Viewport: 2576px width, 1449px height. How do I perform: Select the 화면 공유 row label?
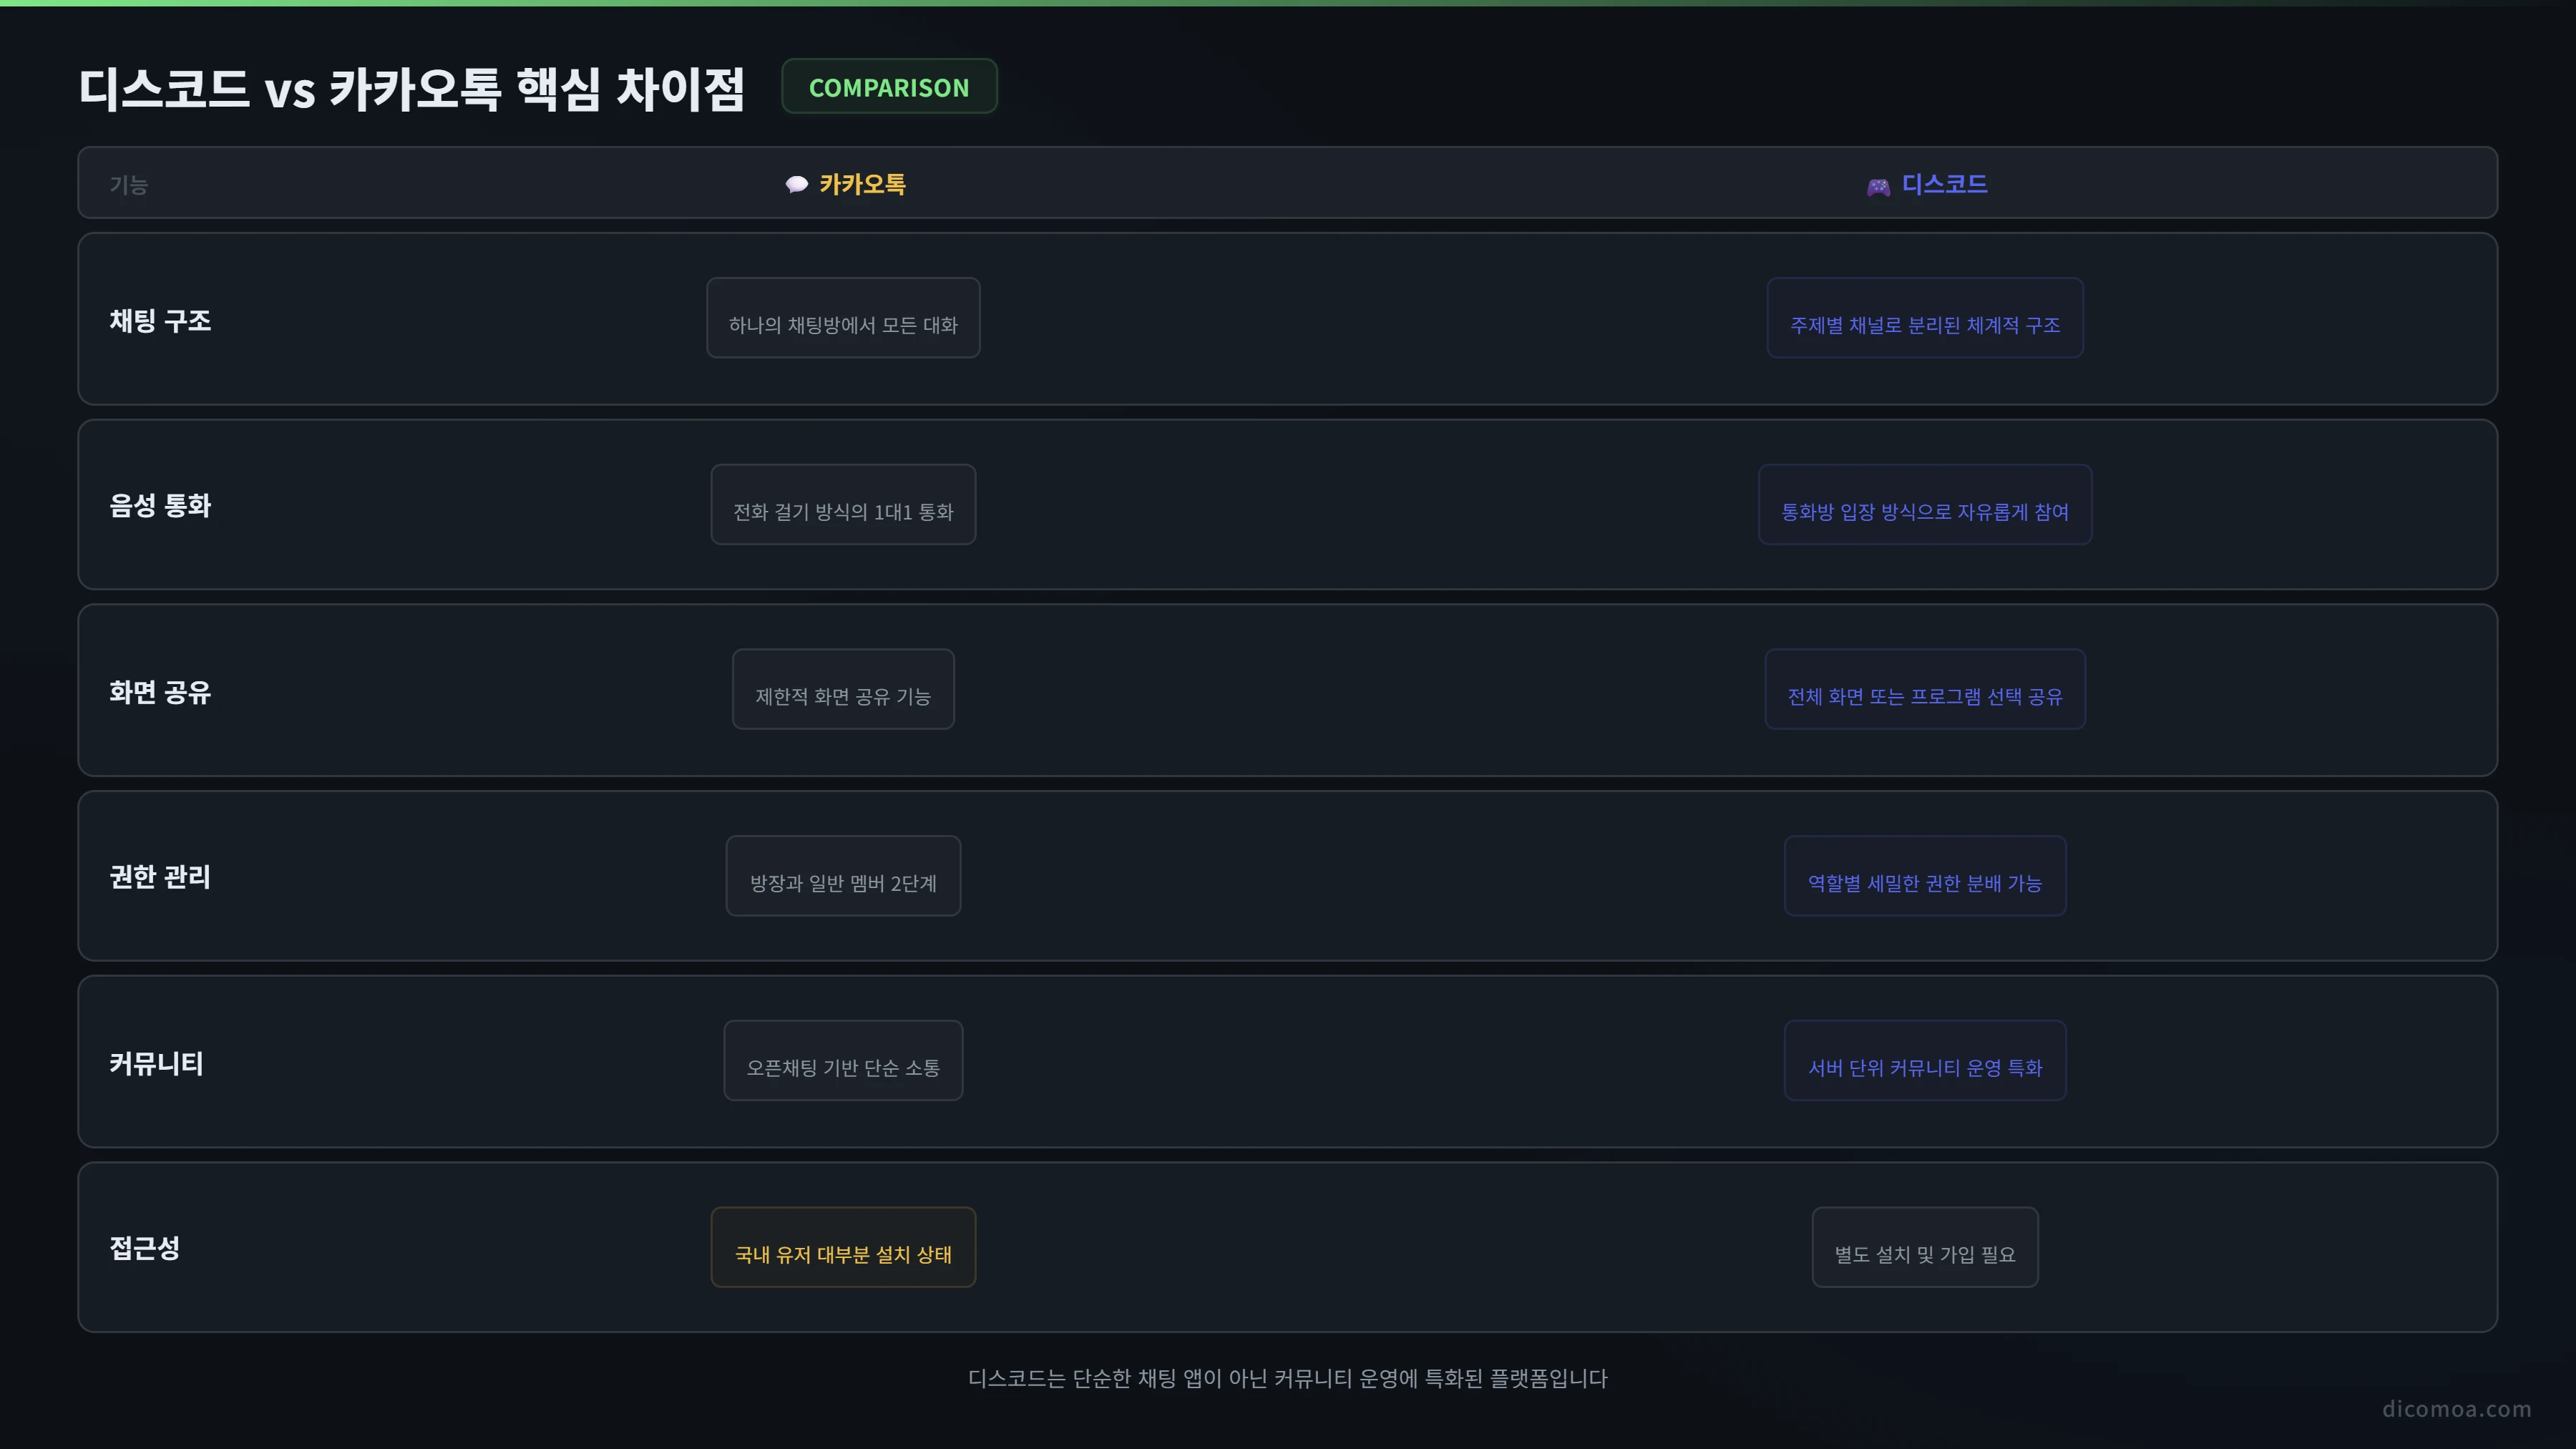[x=160, y=692]
